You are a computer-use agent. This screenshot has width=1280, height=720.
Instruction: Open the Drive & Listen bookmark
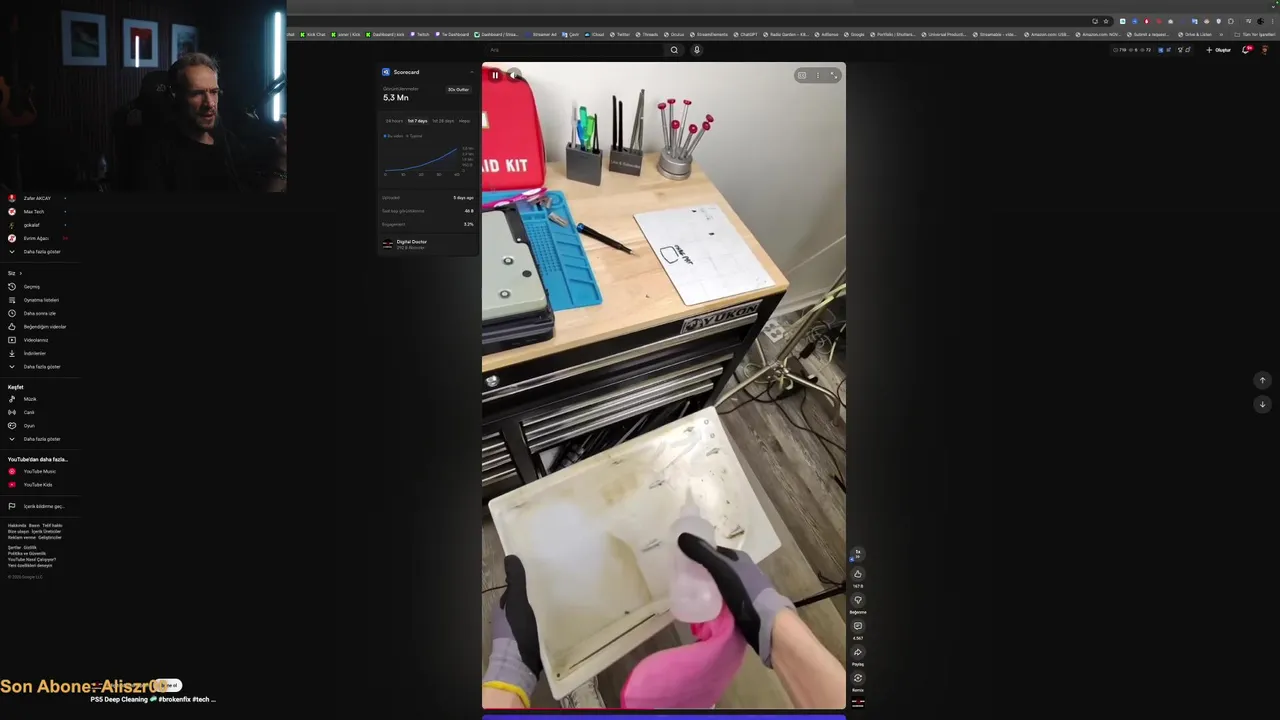coord(1194,34)
